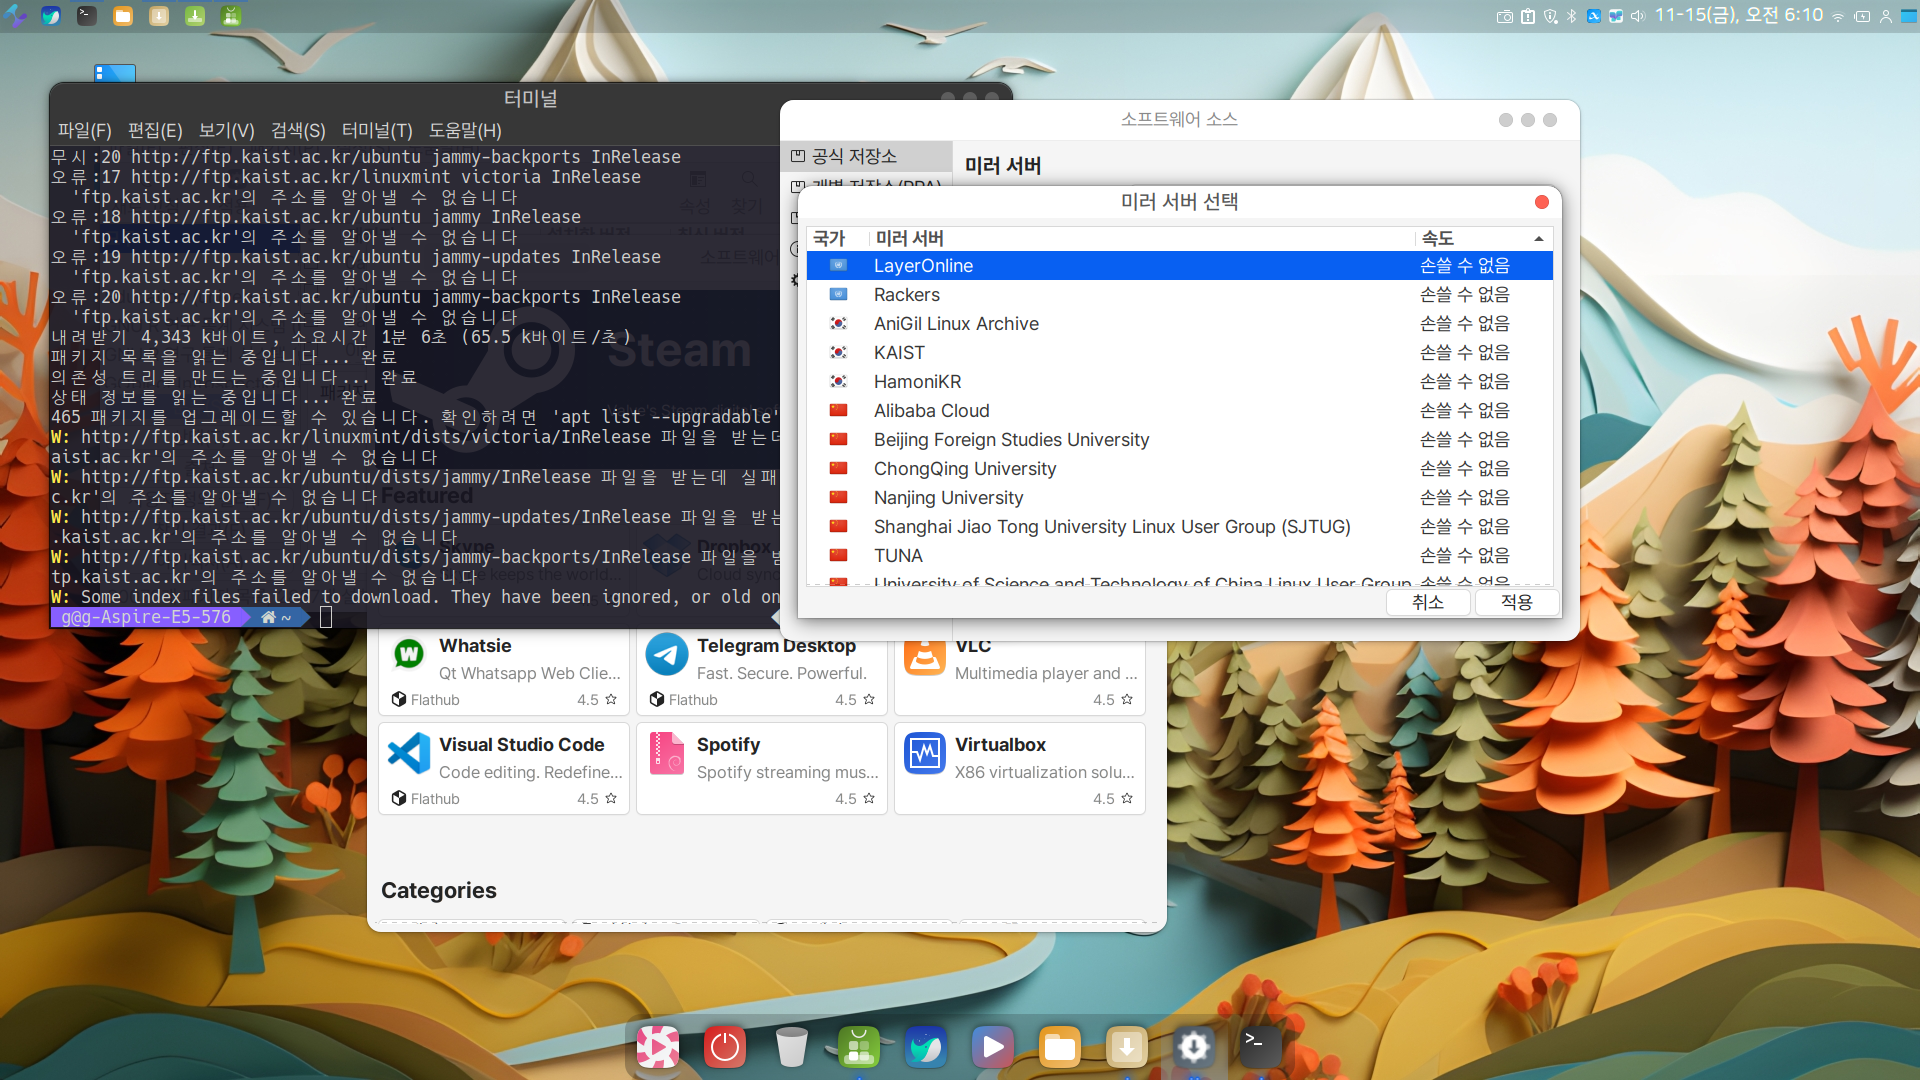The image size is (1920, 1080).
Task: Click the green download icon in the top panel
Action: [195, 16]
